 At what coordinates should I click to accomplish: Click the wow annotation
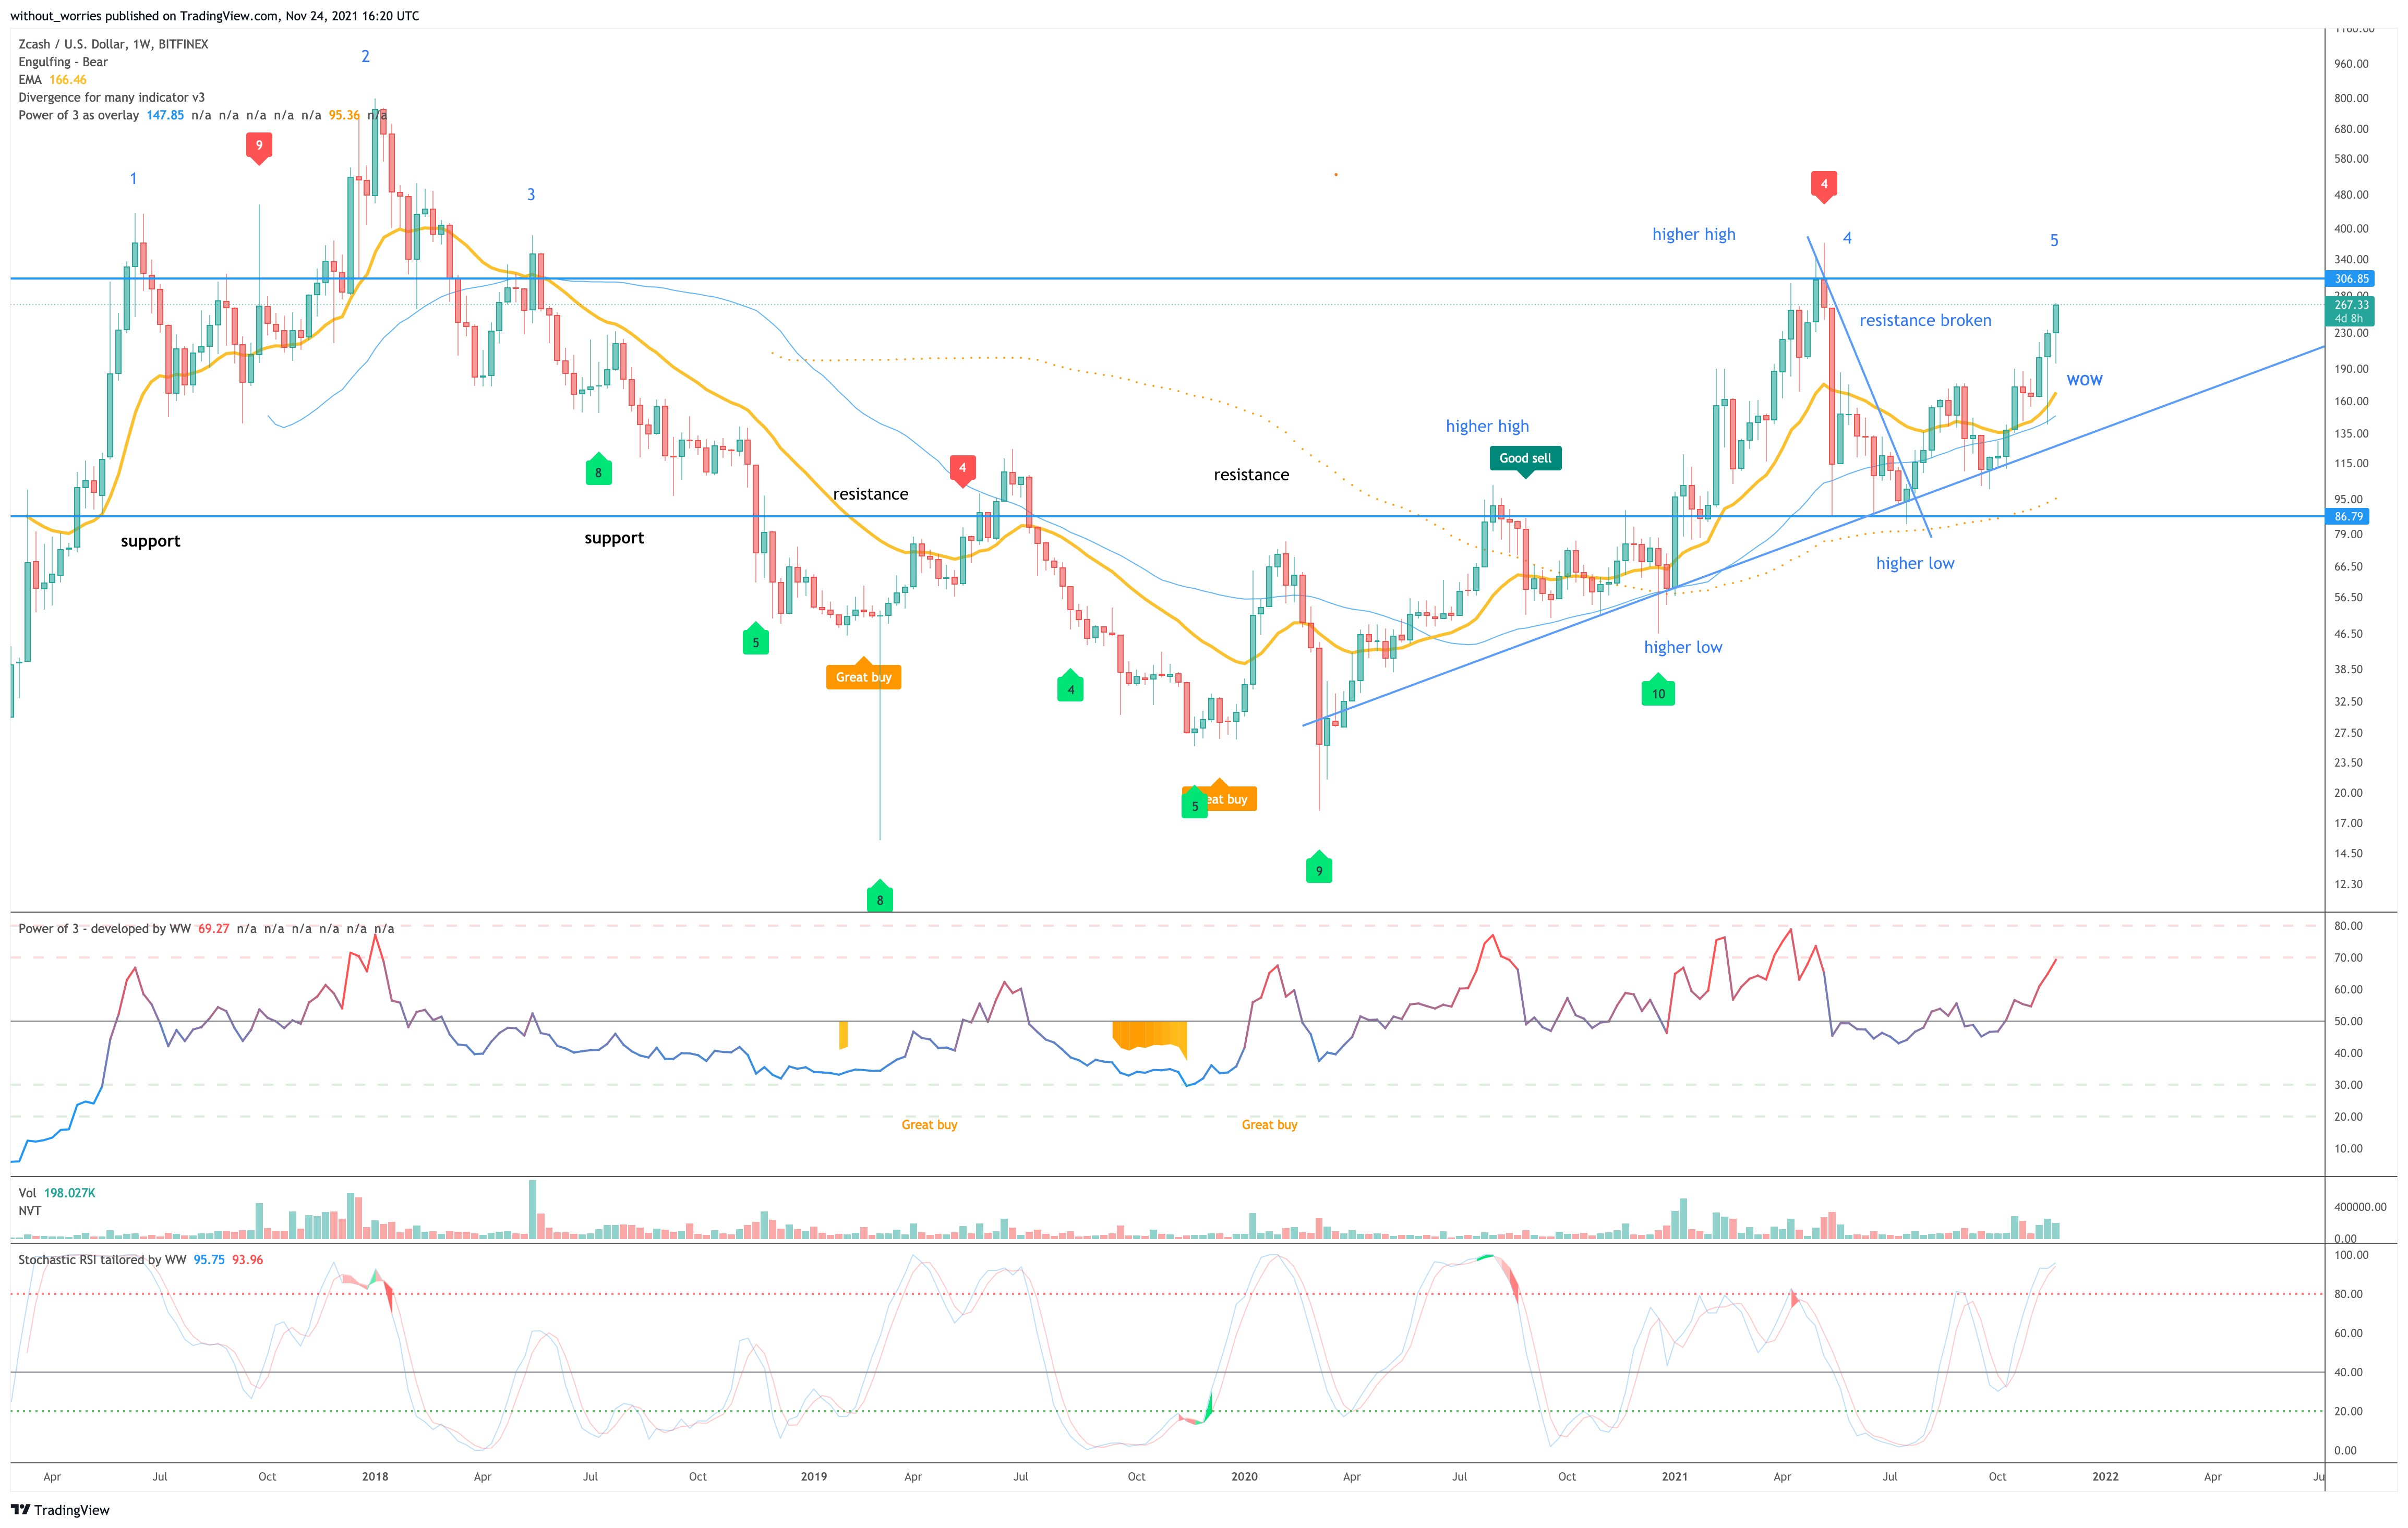click(x=2084, y=380)
